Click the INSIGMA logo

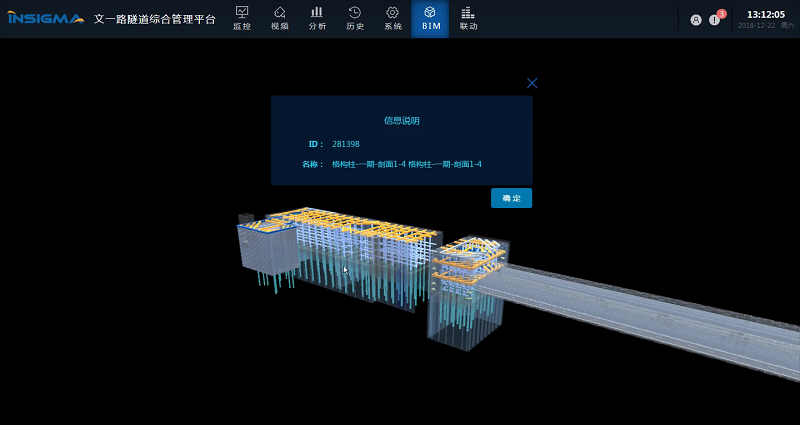(x=46, y=19)
